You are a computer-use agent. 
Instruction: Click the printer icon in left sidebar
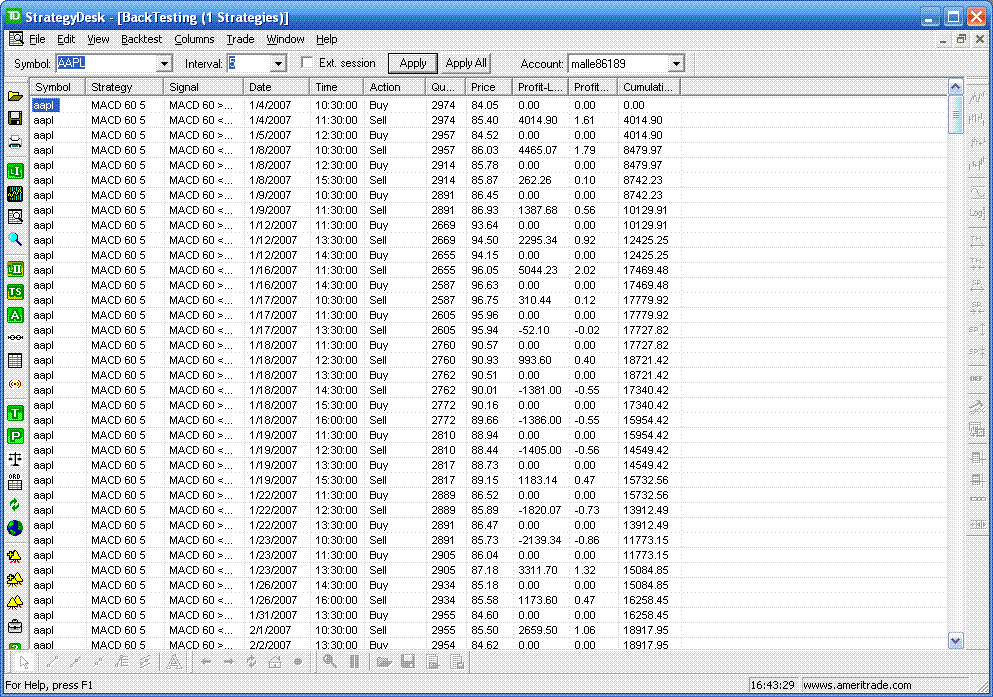[15, 142]
